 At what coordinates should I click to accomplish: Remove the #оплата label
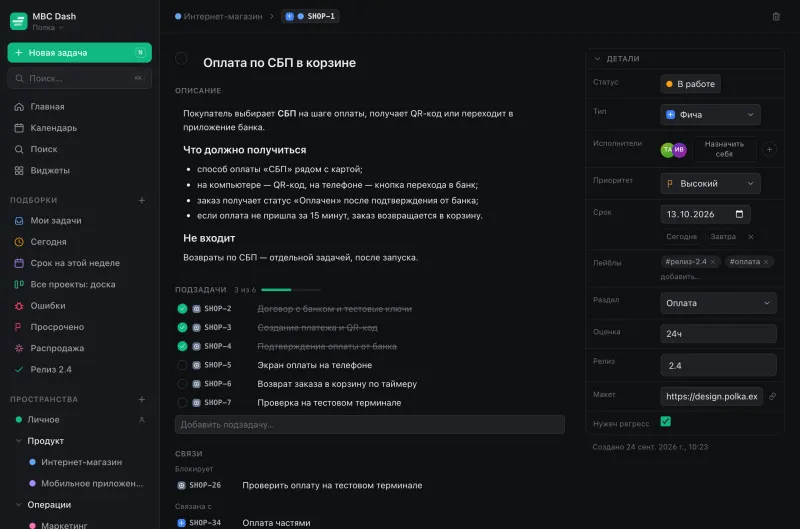(x=766, y=262)
